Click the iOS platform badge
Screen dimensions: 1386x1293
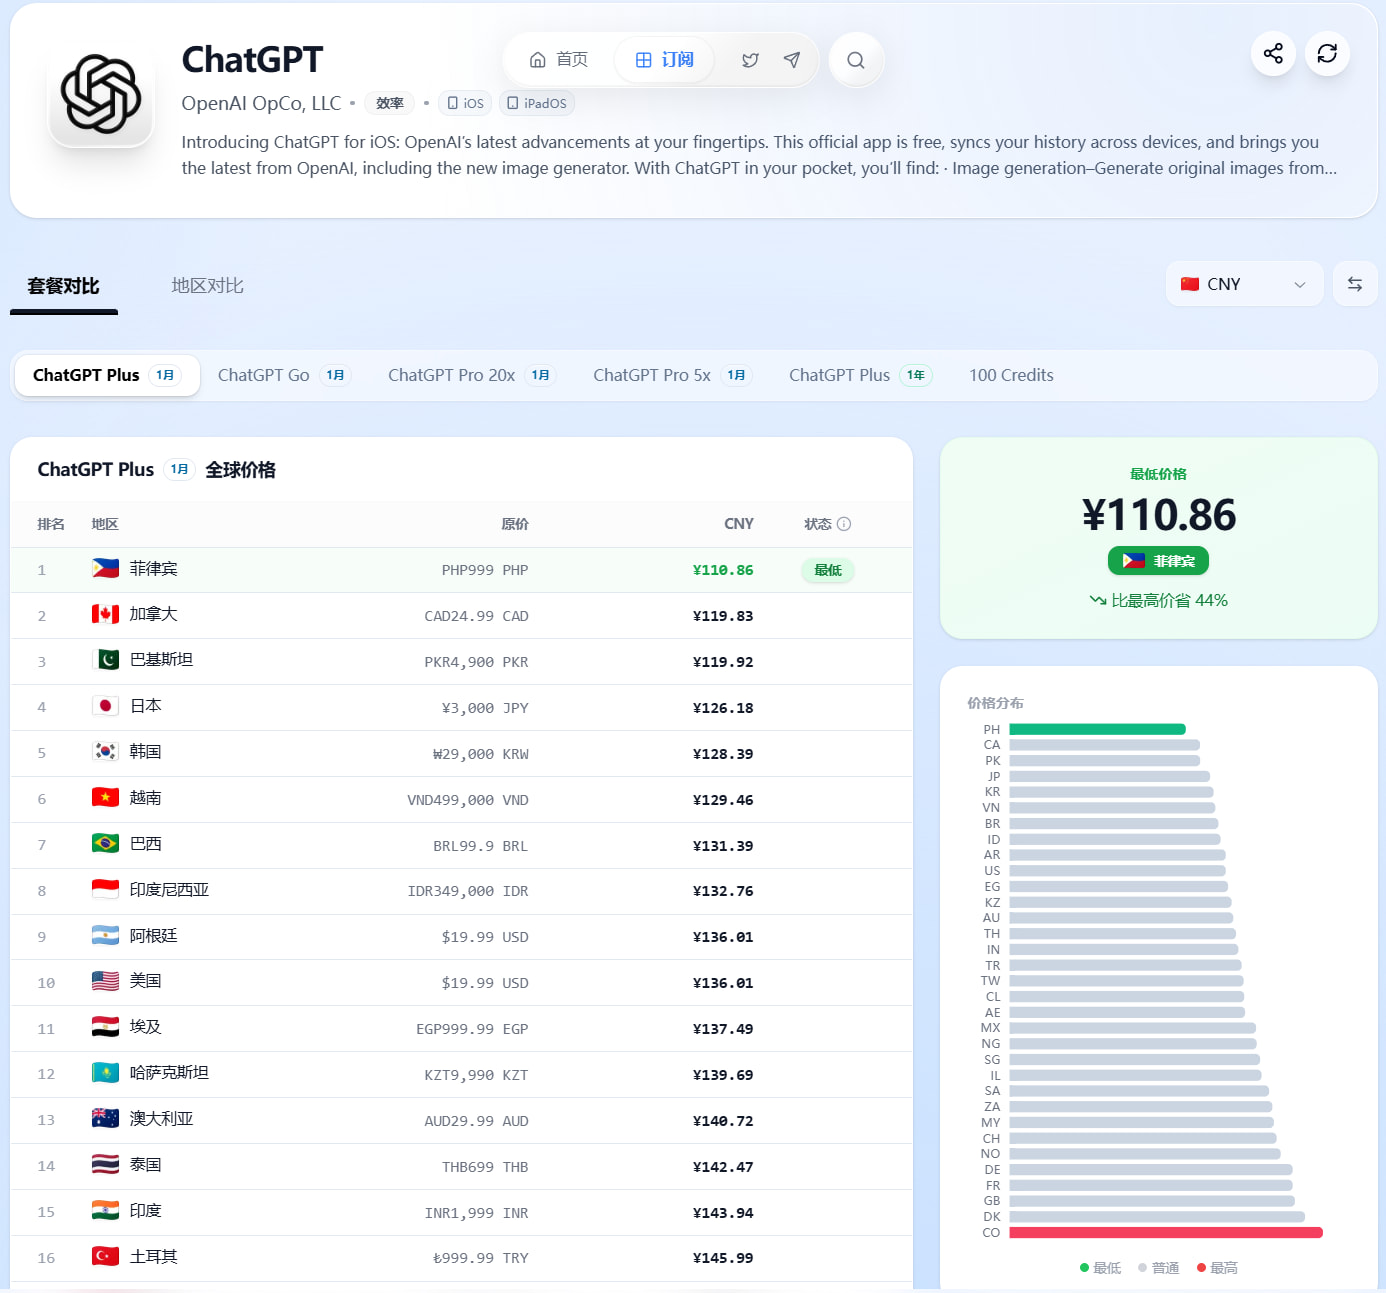click(x=465, y=103)
